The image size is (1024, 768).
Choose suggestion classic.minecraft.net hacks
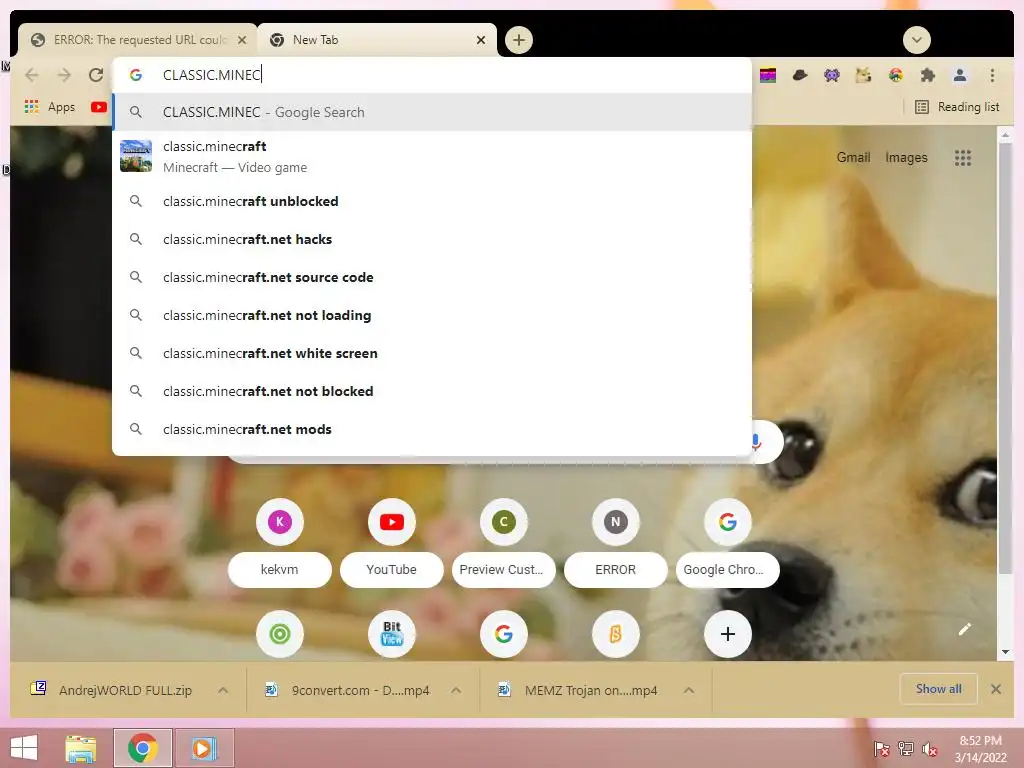point(432,239)
